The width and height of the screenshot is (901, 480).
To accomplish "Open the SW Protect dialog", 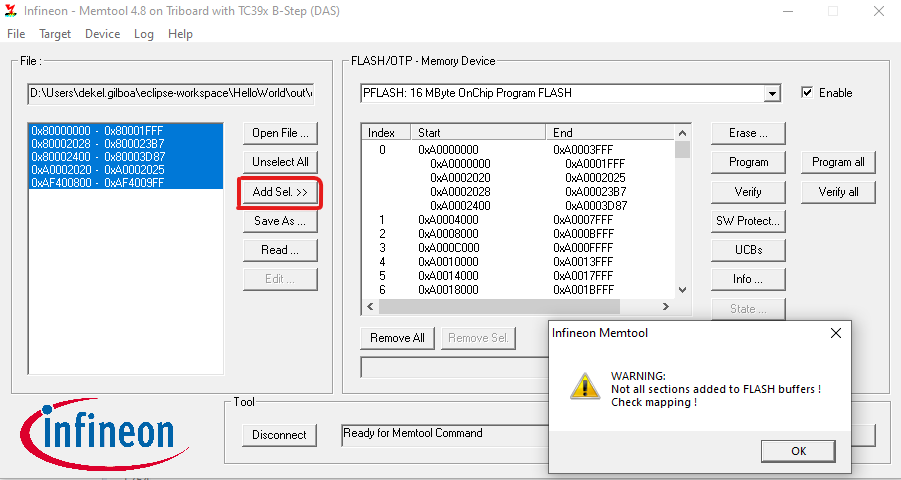I will pyautogui.click(x=748, y=221).
